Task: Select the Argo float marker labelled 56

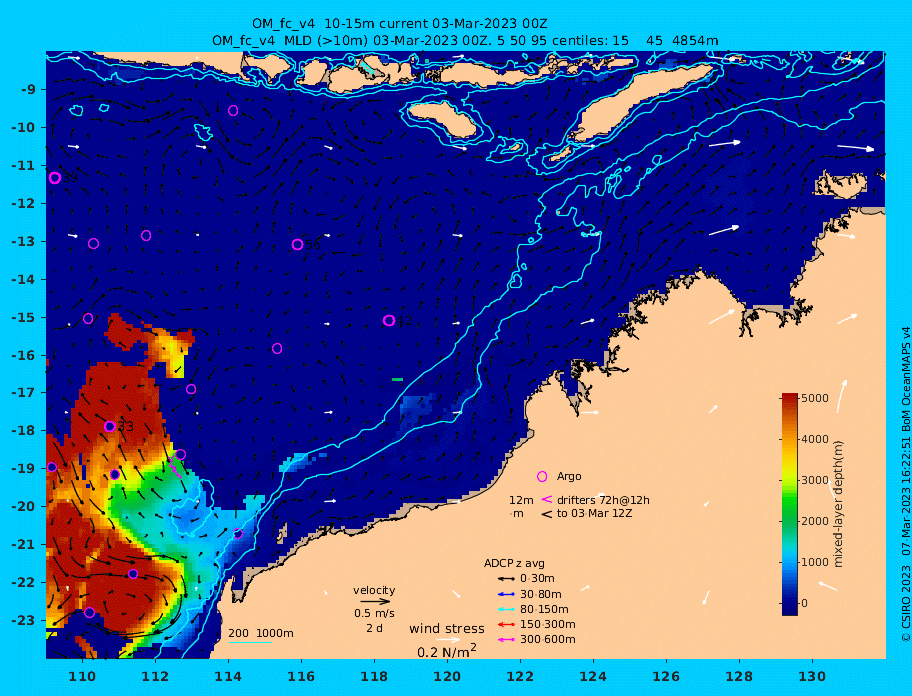Action: coord(297,244)
